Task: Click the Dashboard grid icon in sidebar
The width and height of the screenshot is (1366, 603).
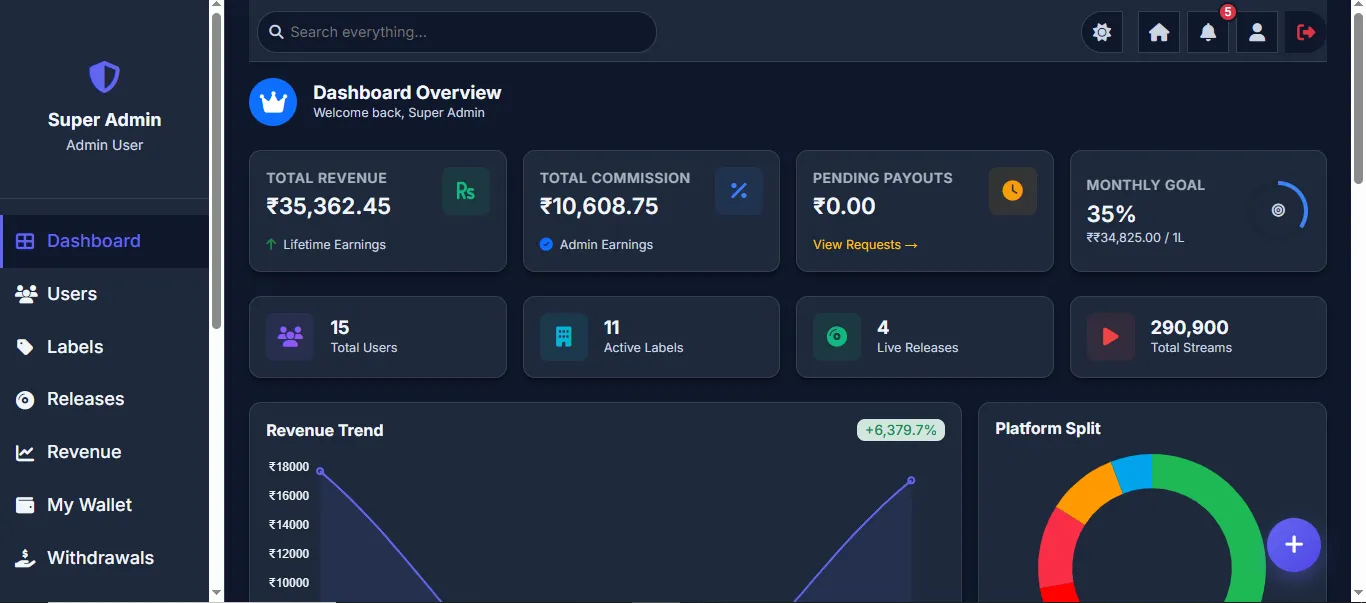Action: point(25,241)
